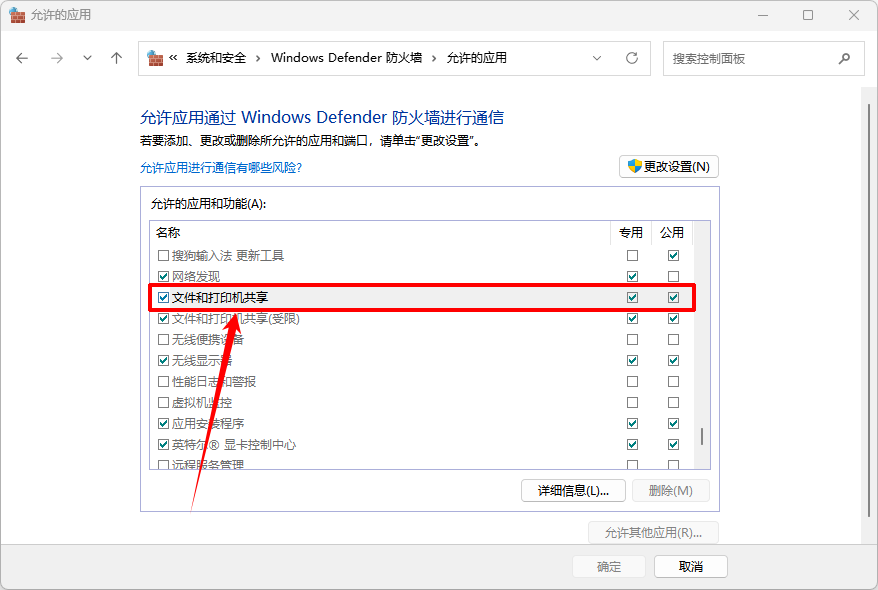Click the 更改设置(N) button
This screenshot has height=590, width=878.
[x=669, y=167]
